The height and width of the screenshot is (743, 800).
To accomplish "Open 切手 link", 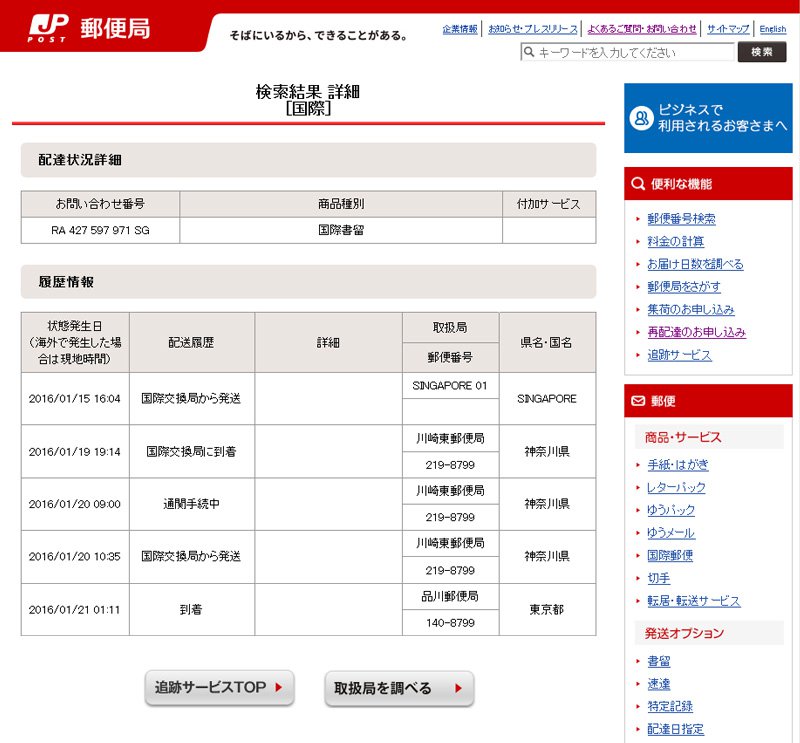I will [x=659, y=578].
